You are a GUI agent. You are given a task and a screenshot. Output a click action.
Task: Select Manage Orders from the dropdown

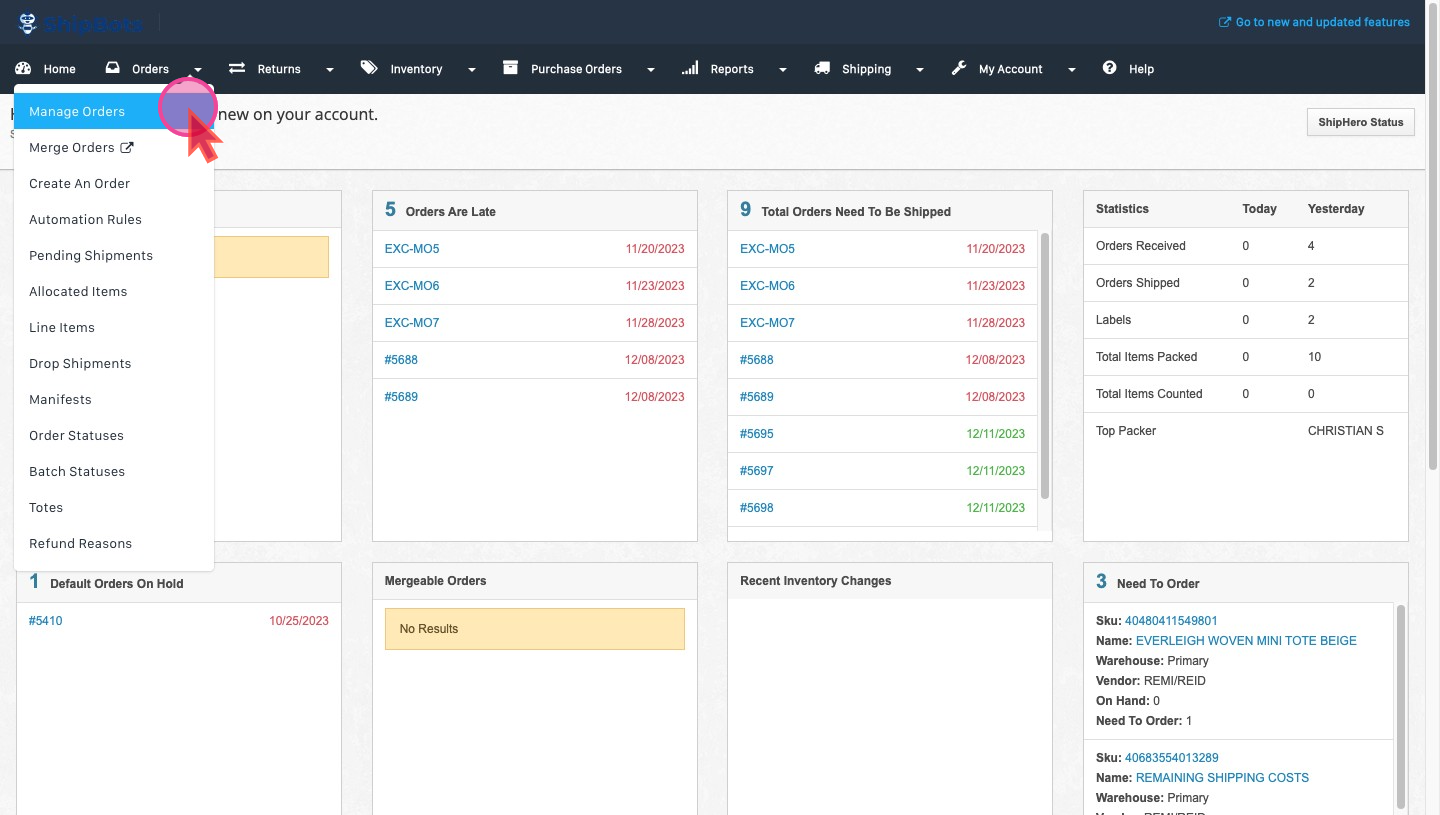coord(114,111)
